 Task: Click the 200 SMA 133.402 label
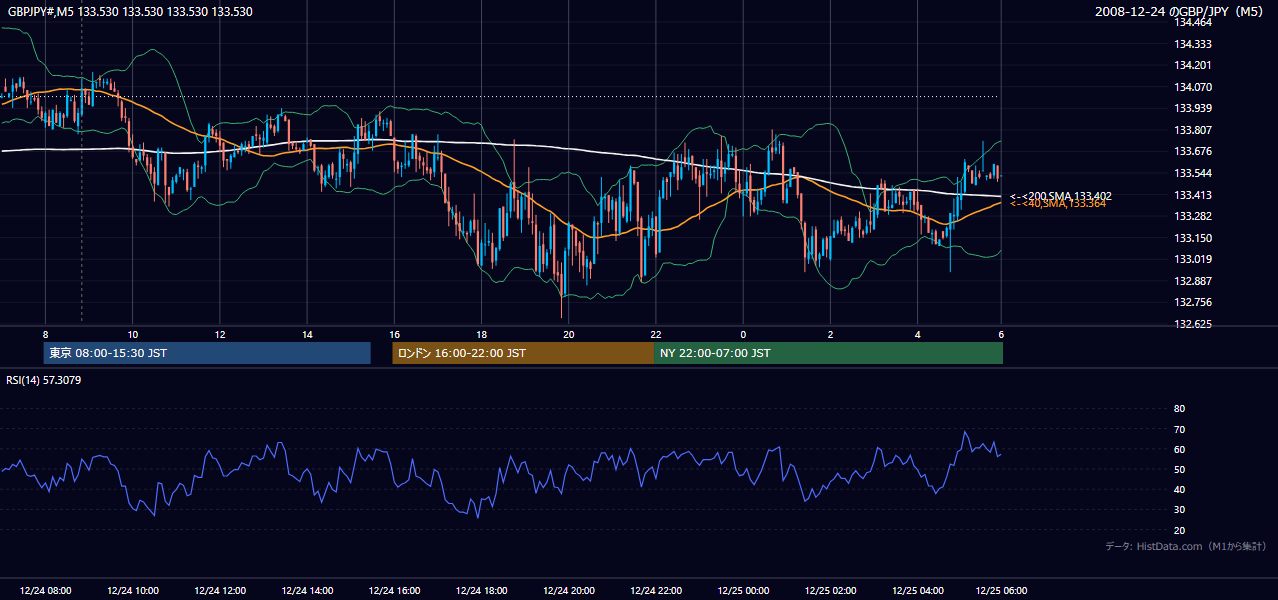(1061, 196)
